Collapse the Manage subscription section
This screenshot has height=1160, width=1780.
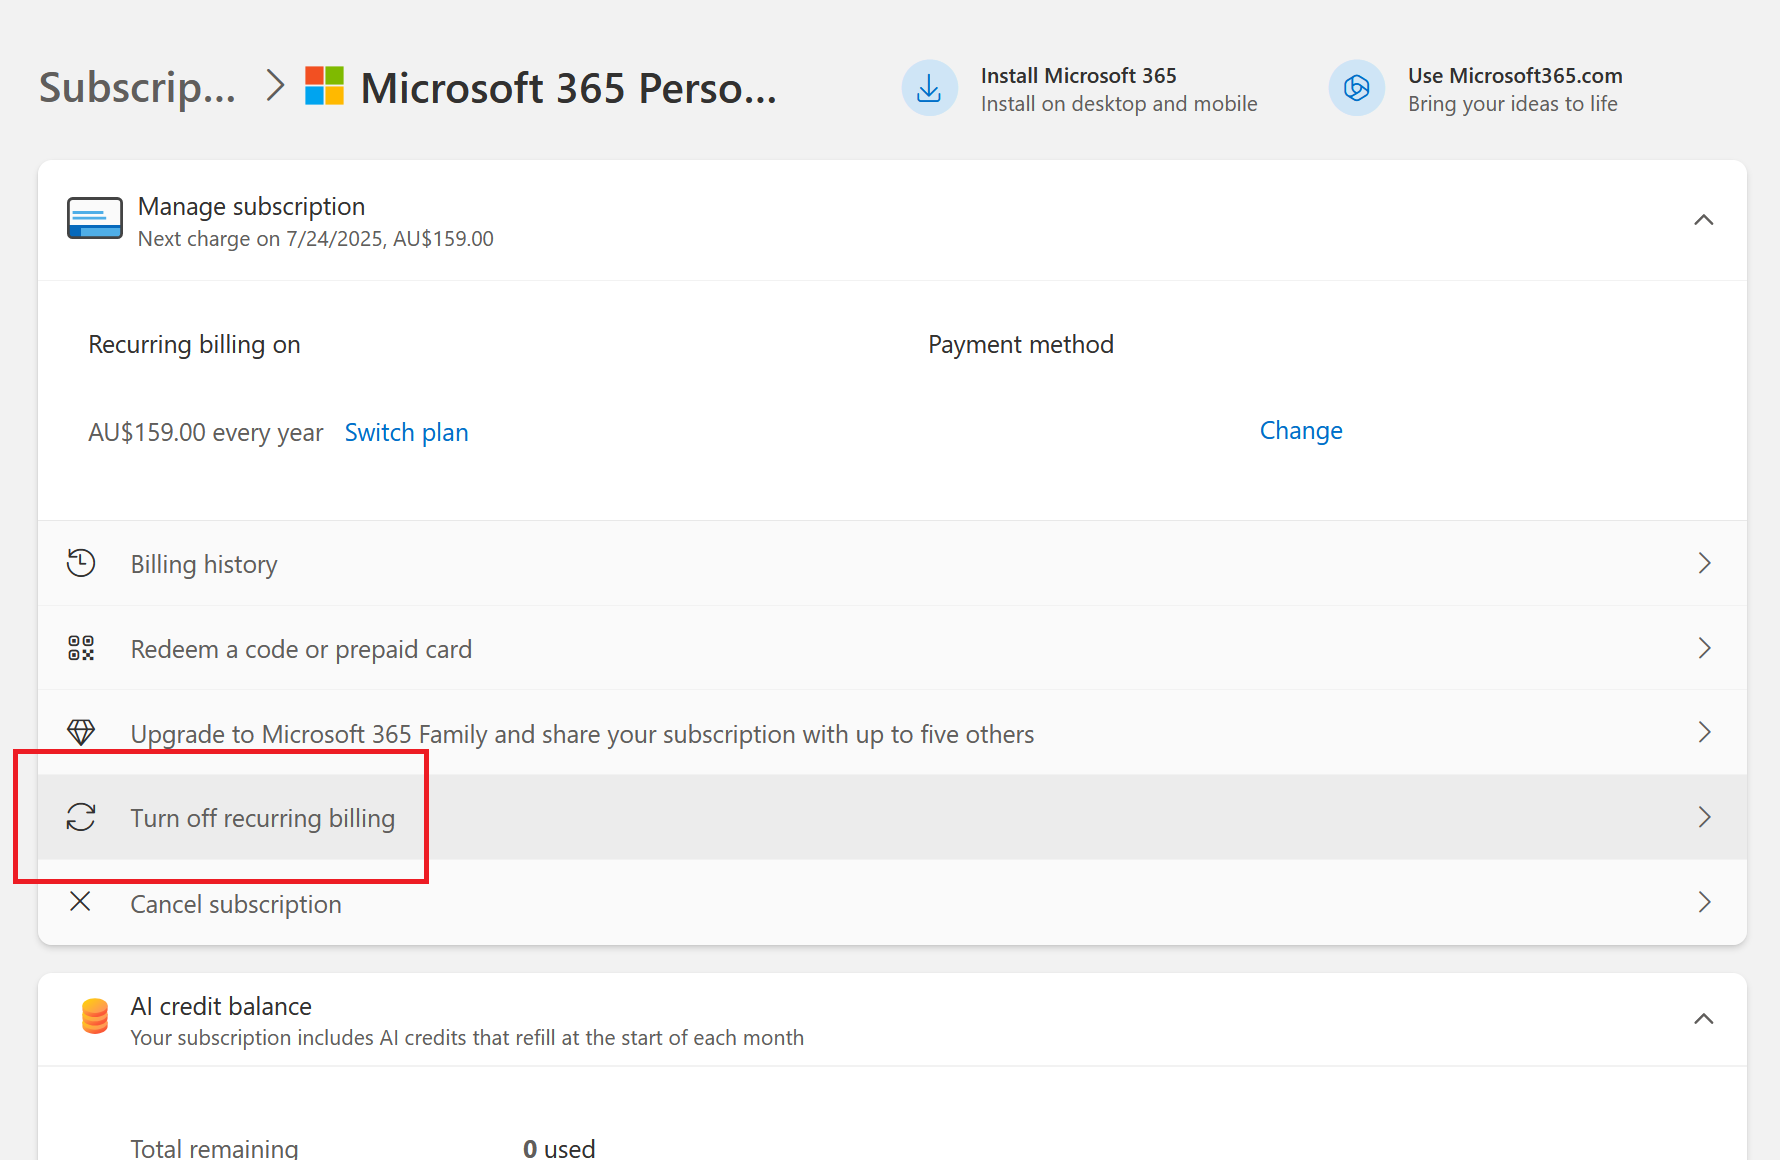1703,220
